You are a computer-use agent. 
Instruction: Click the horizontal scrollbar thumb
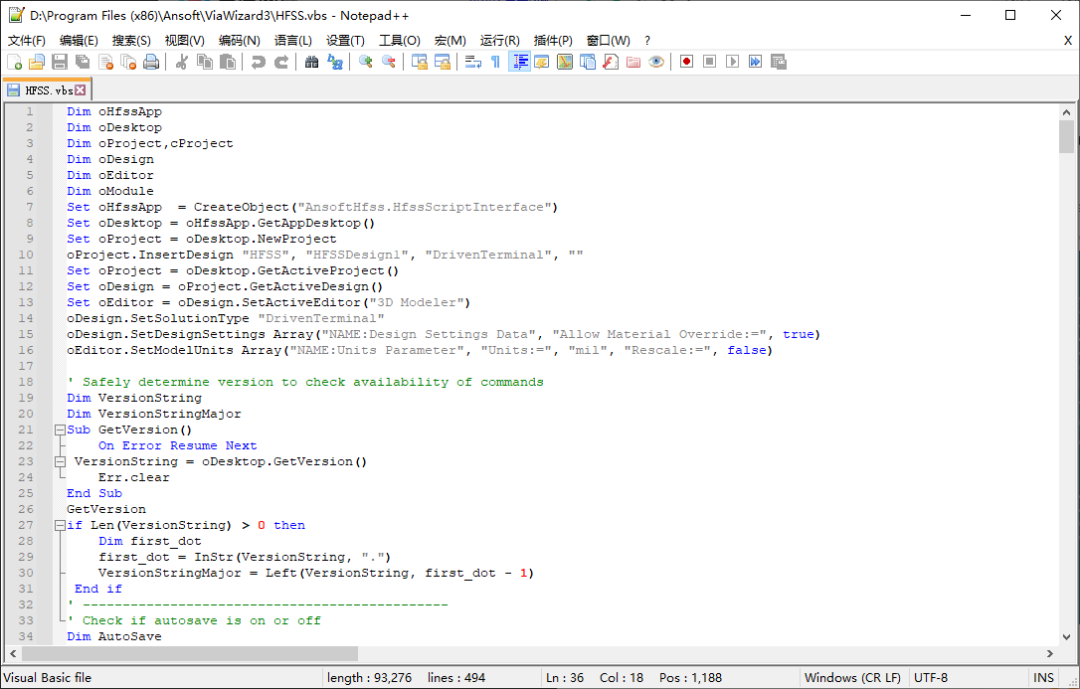click(x=190, y=653)
